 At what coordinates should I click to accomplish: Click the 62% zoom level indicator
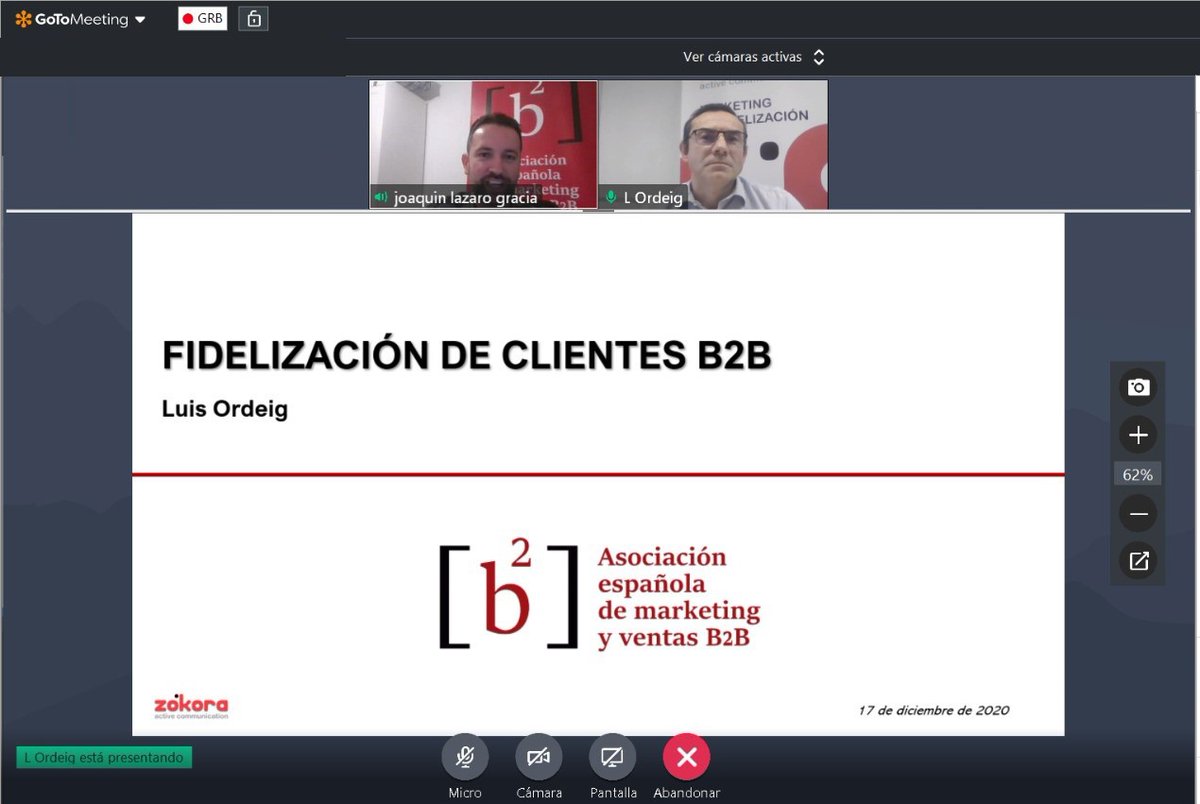coord(1137,474)
